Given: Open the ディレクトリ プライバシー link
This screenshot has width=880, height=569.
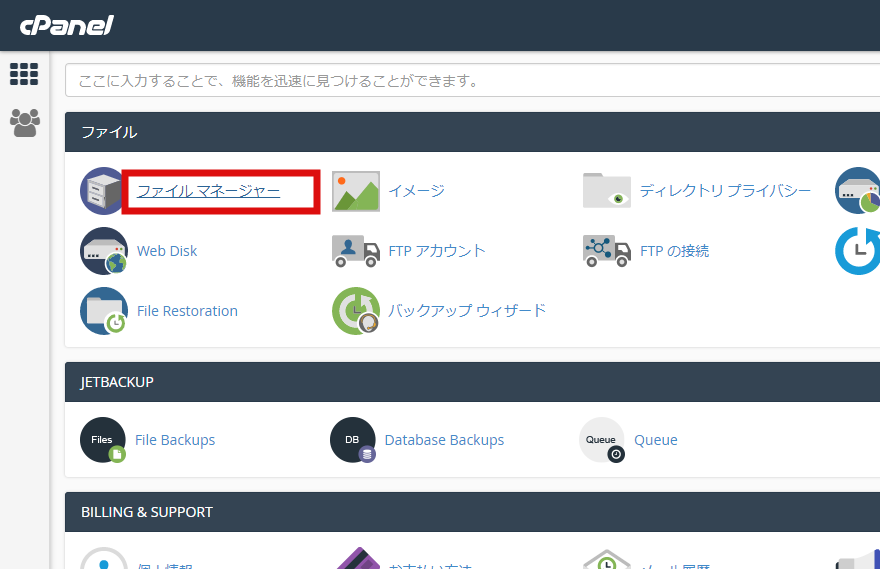Looking at the screenshot, I should tap(725, 191).
